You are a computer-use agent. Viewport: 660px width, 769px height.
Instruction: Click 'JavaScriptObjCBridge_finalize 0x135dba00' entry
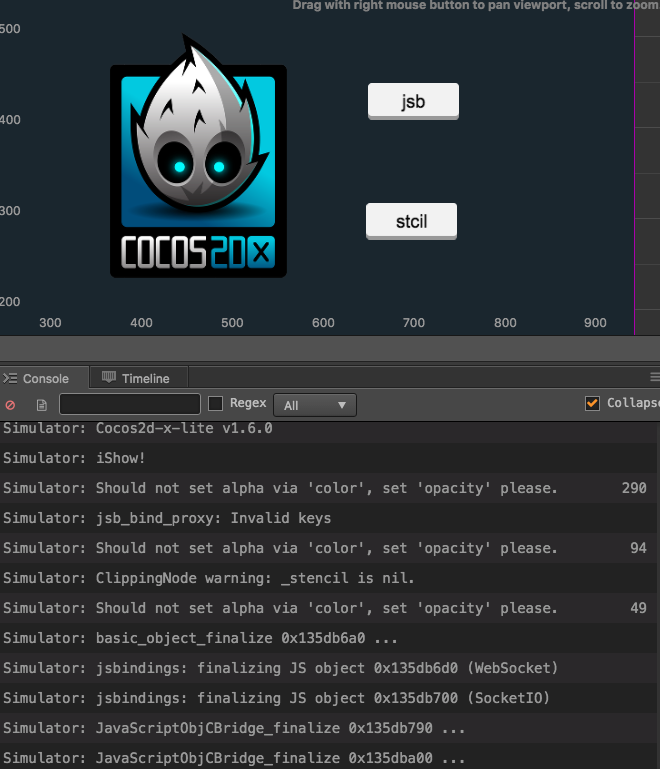pyautogui.click(x=329, y=756)
